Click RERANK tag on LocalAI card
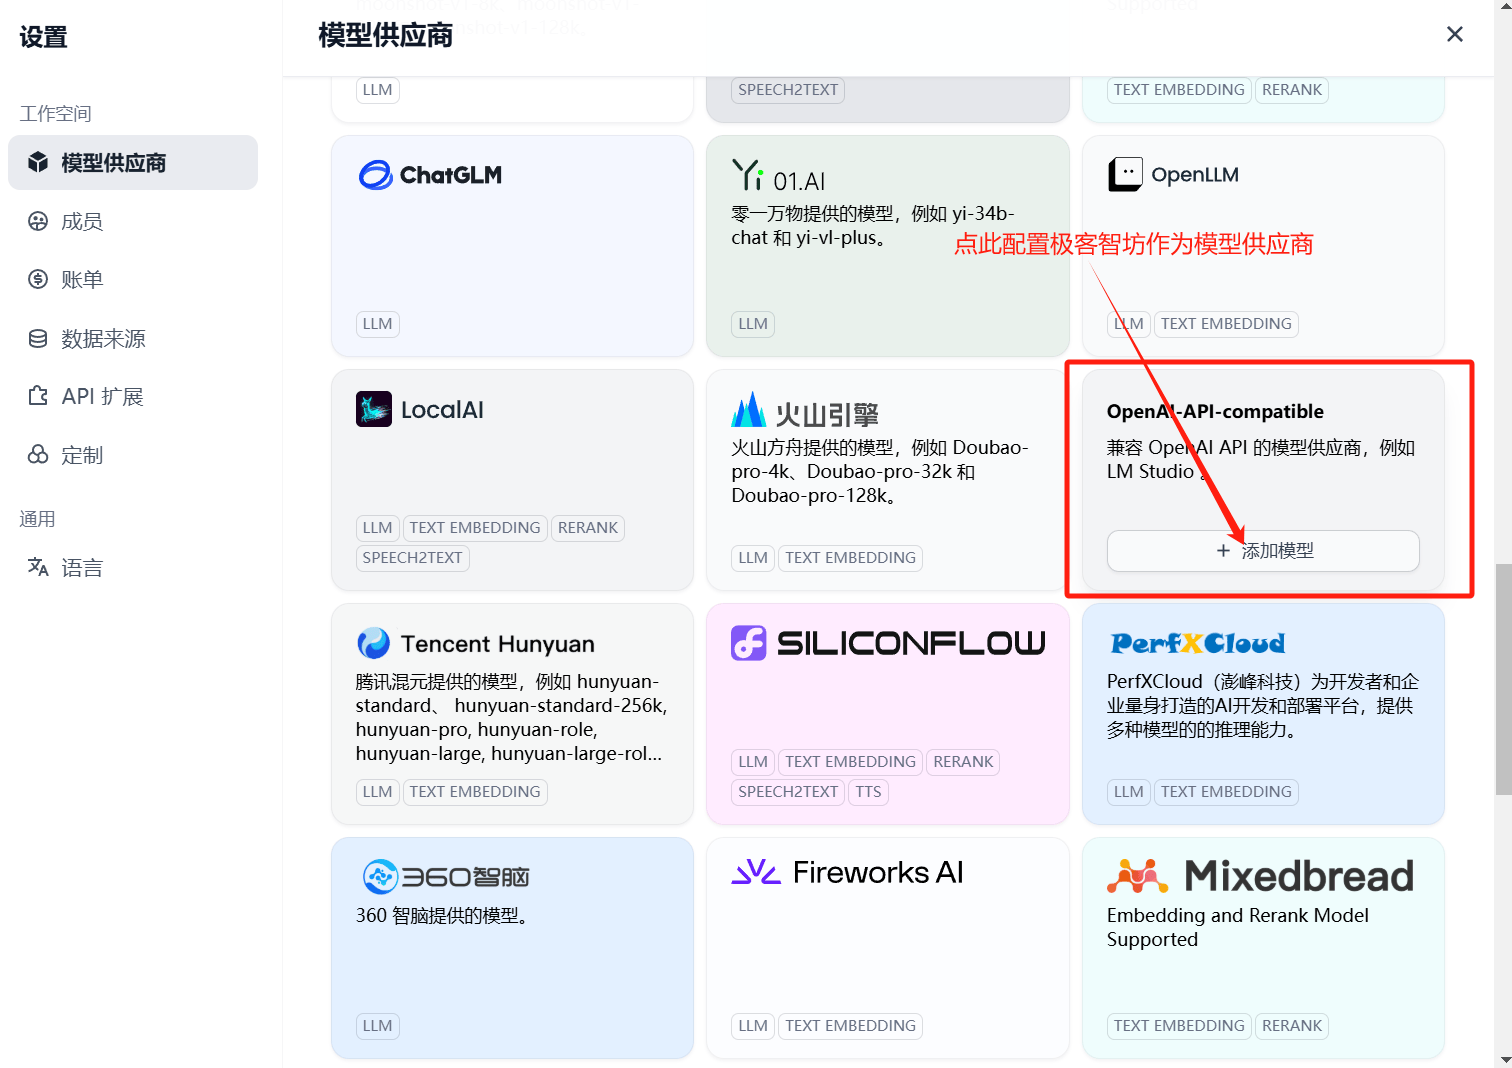Viewport: 1512px width, 1068px height. (588, 528)
